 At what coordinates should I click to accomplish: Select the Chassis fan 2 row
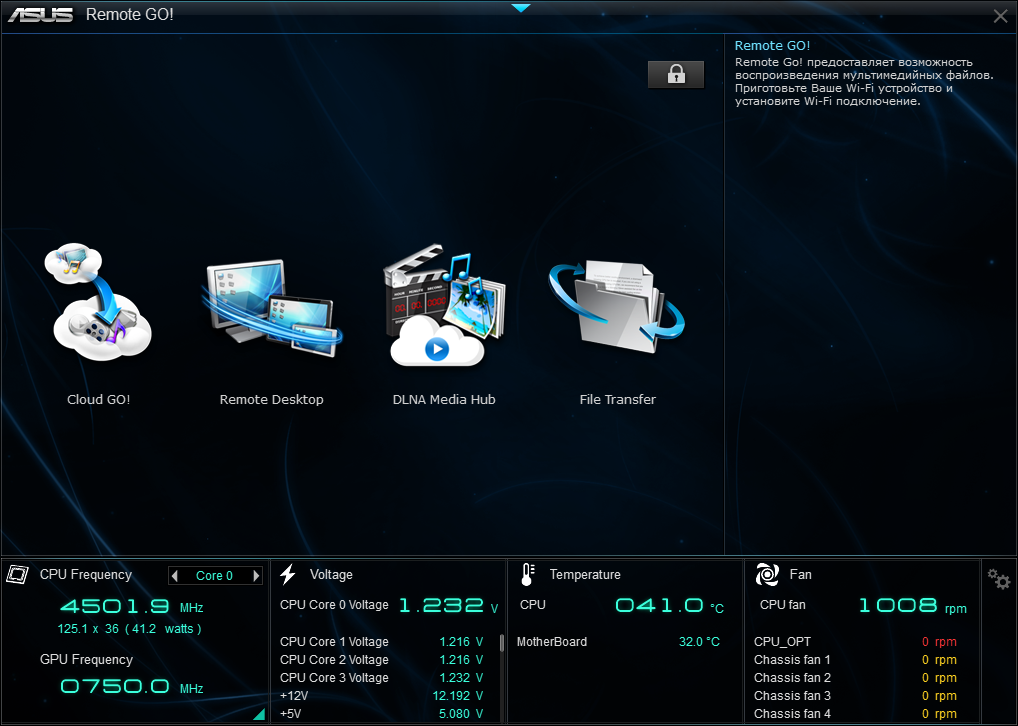coord(855,678)
